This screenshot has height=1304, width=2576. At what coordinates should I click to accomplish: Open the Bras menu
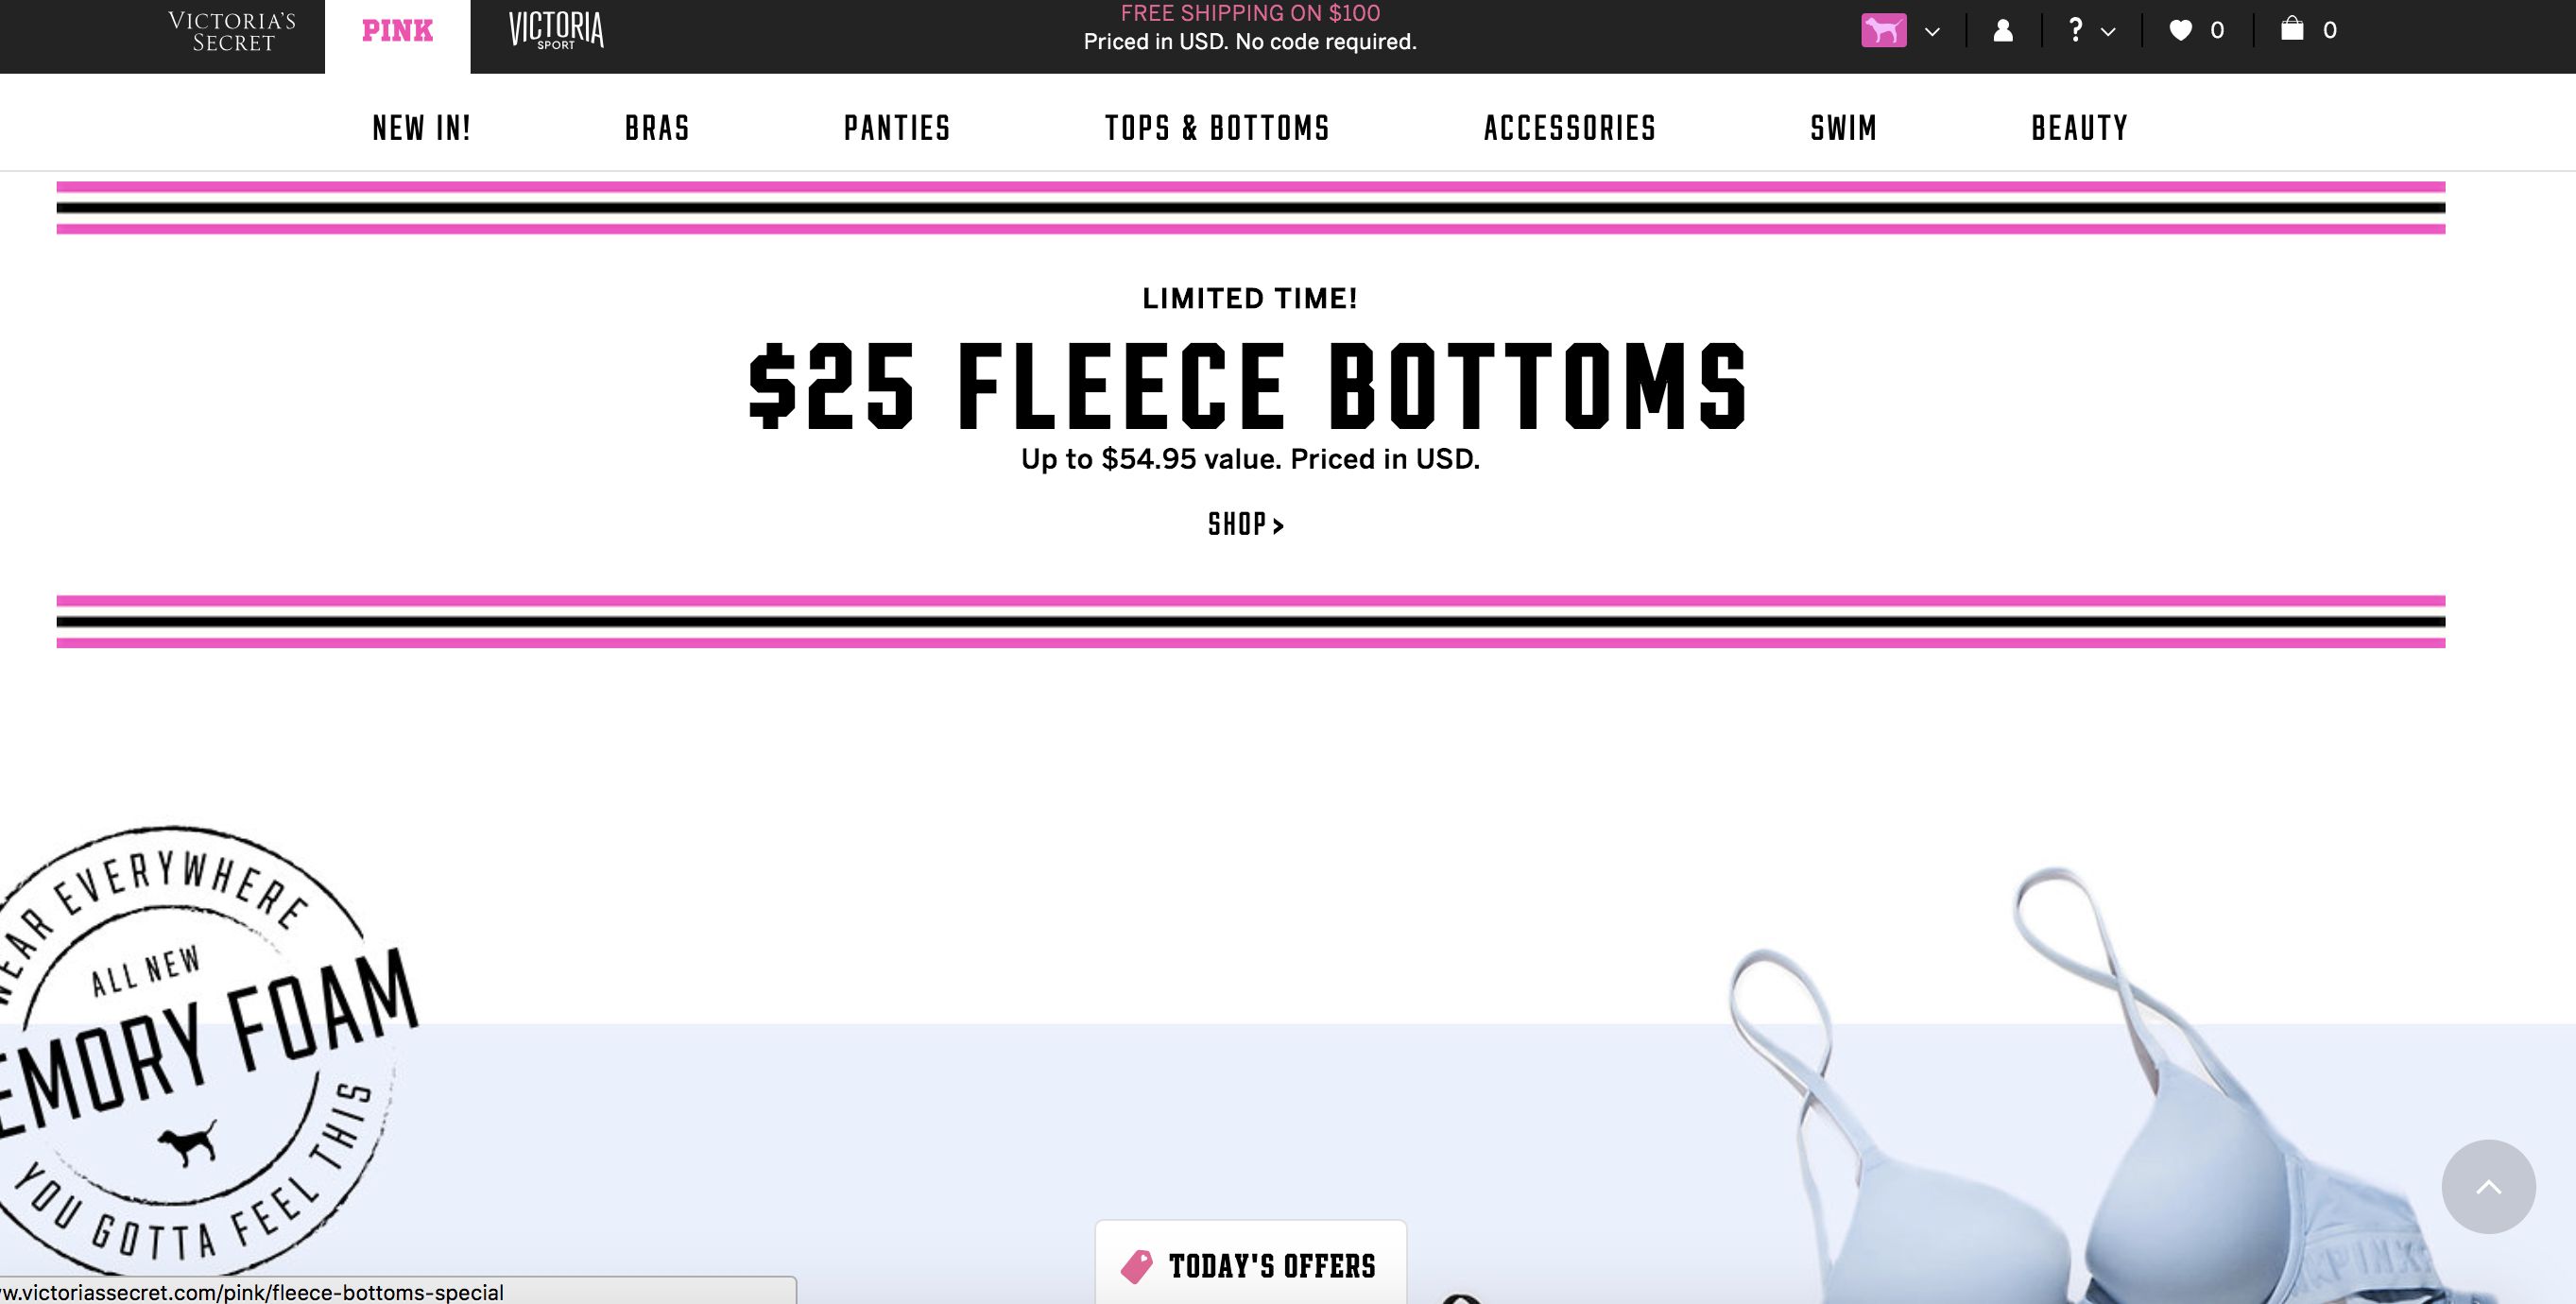[657, 128]
